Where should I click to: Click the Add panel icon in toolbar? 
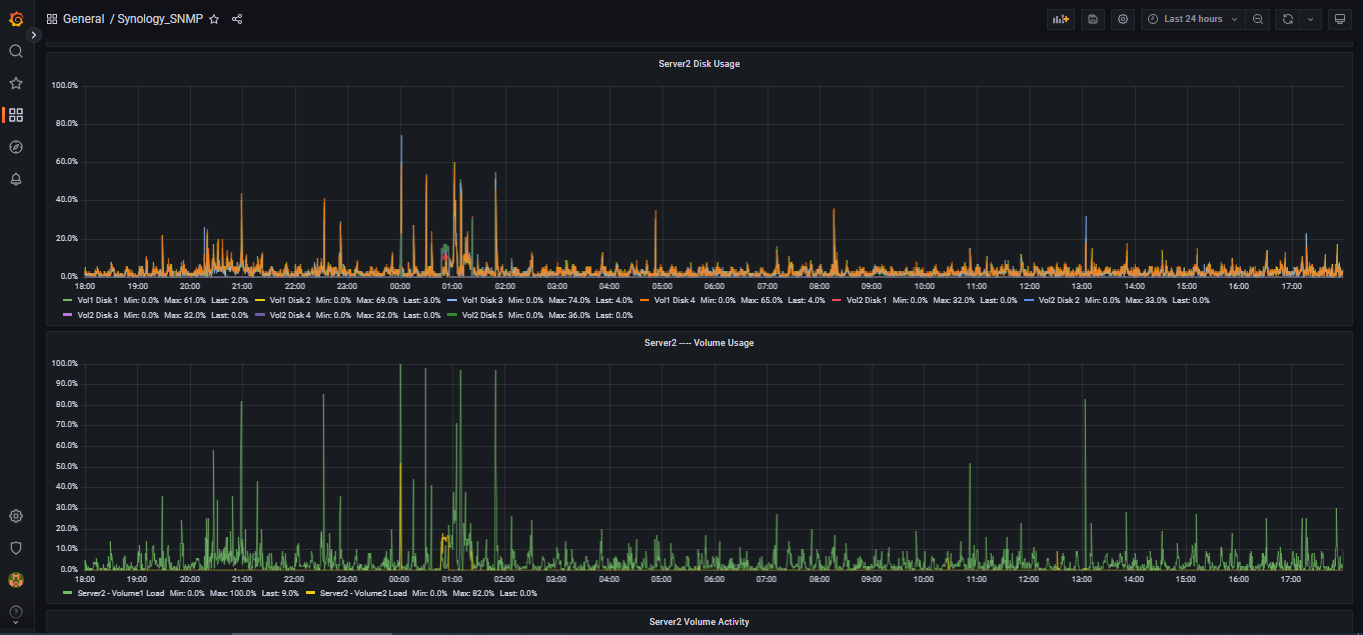tap(1060, 19)
